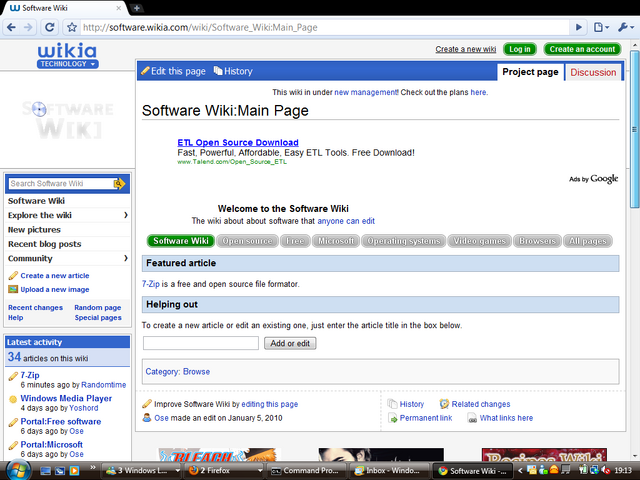Expand the Community submenu arrow
This screenshot has width=640, height=480.
pyautogui.click(x=126, y=258)
